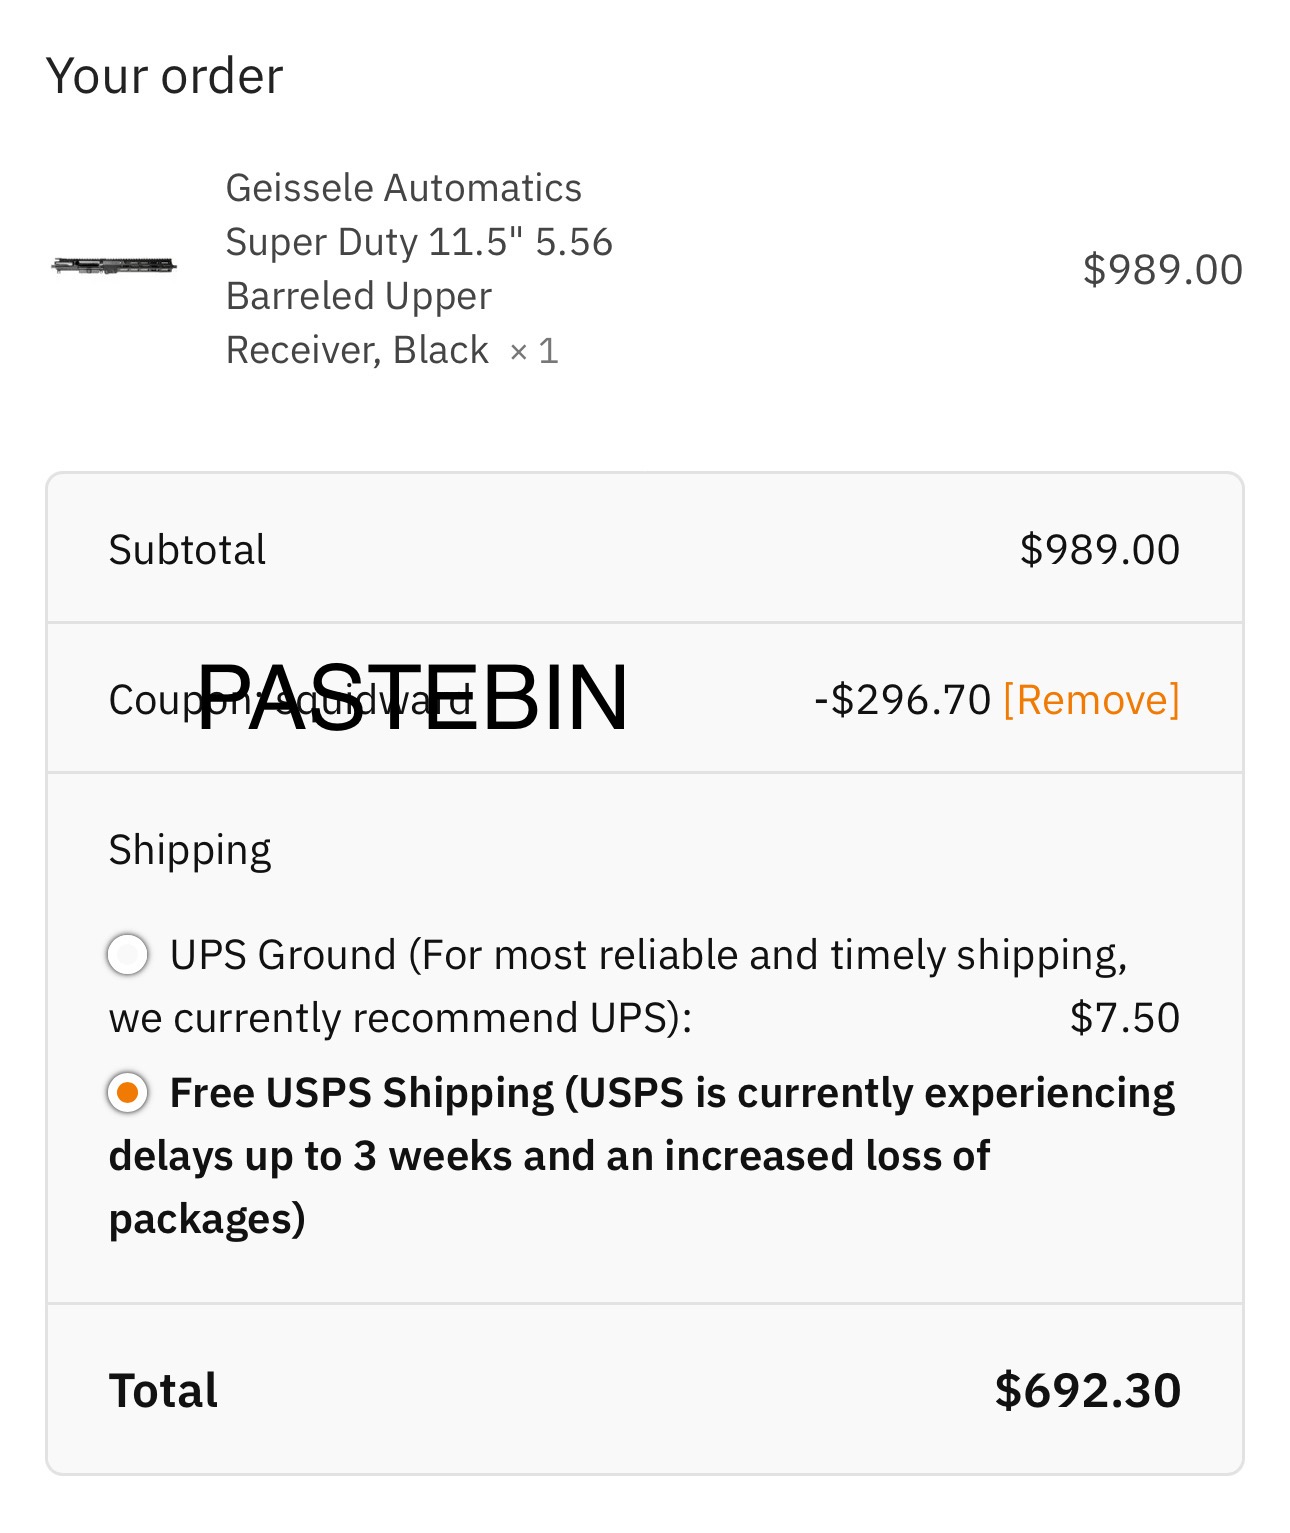The height and width of the screenshot is (1533, 1290).
Task: Click the Subtotal label
Action: (x=187, y=549)
